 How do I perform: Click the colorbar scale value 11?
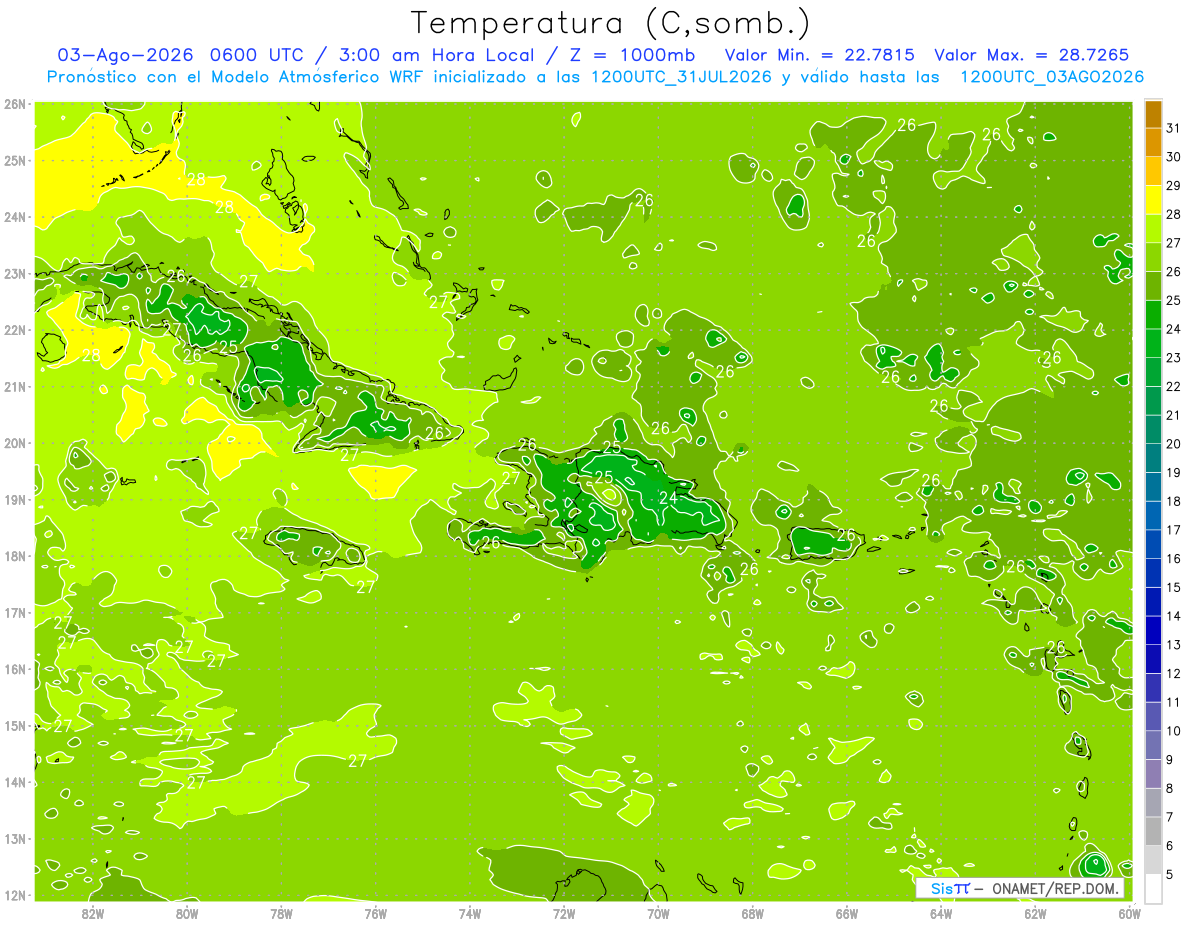(x=1174, y=702)
